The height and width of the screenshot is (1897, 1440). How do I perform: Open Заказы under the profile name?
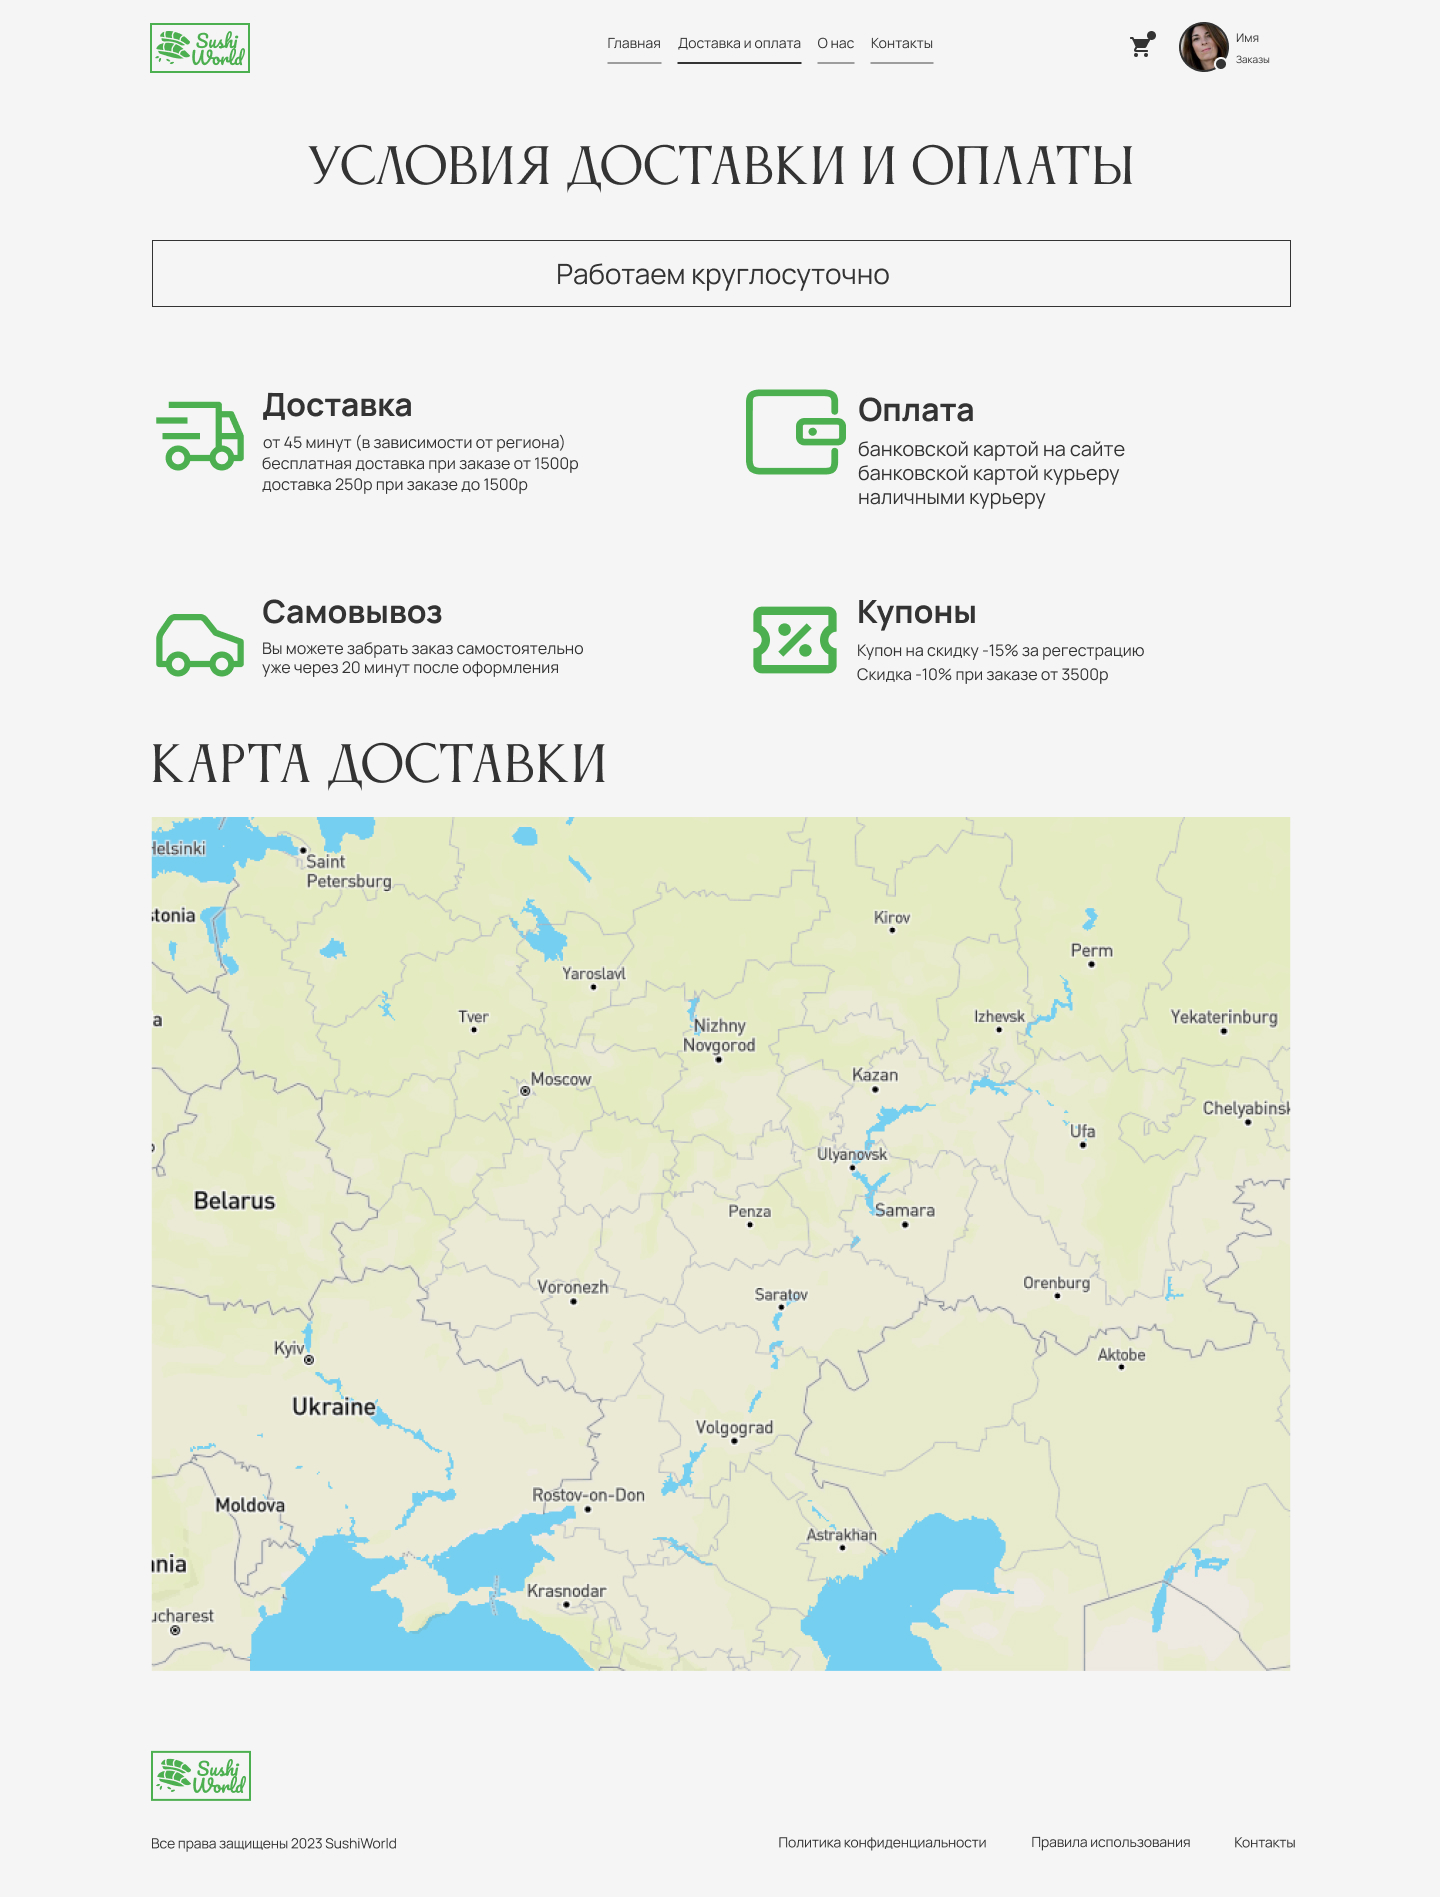click(1252, 60)
